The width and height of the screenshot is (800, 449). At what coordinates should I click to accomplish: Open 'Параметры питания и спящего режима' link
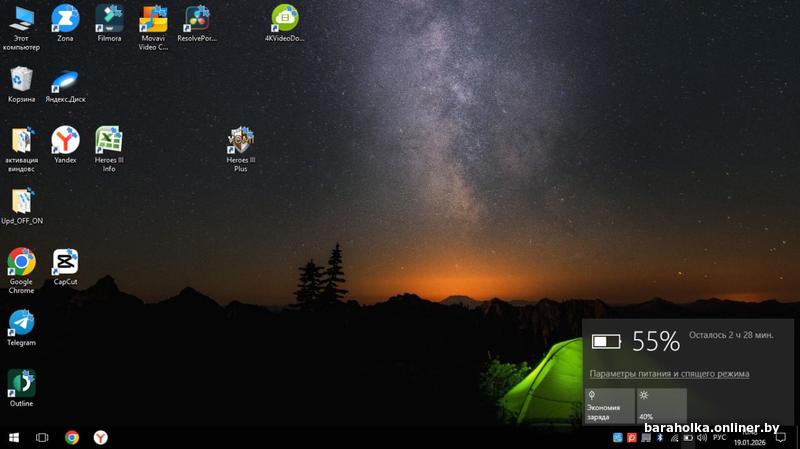click(x=669, y=373)
